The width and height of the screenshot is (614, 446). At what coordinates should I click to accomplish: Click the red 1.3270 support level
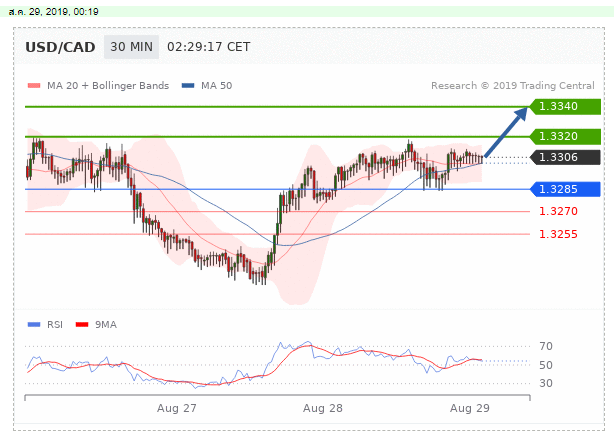click(x=558, y=211)
